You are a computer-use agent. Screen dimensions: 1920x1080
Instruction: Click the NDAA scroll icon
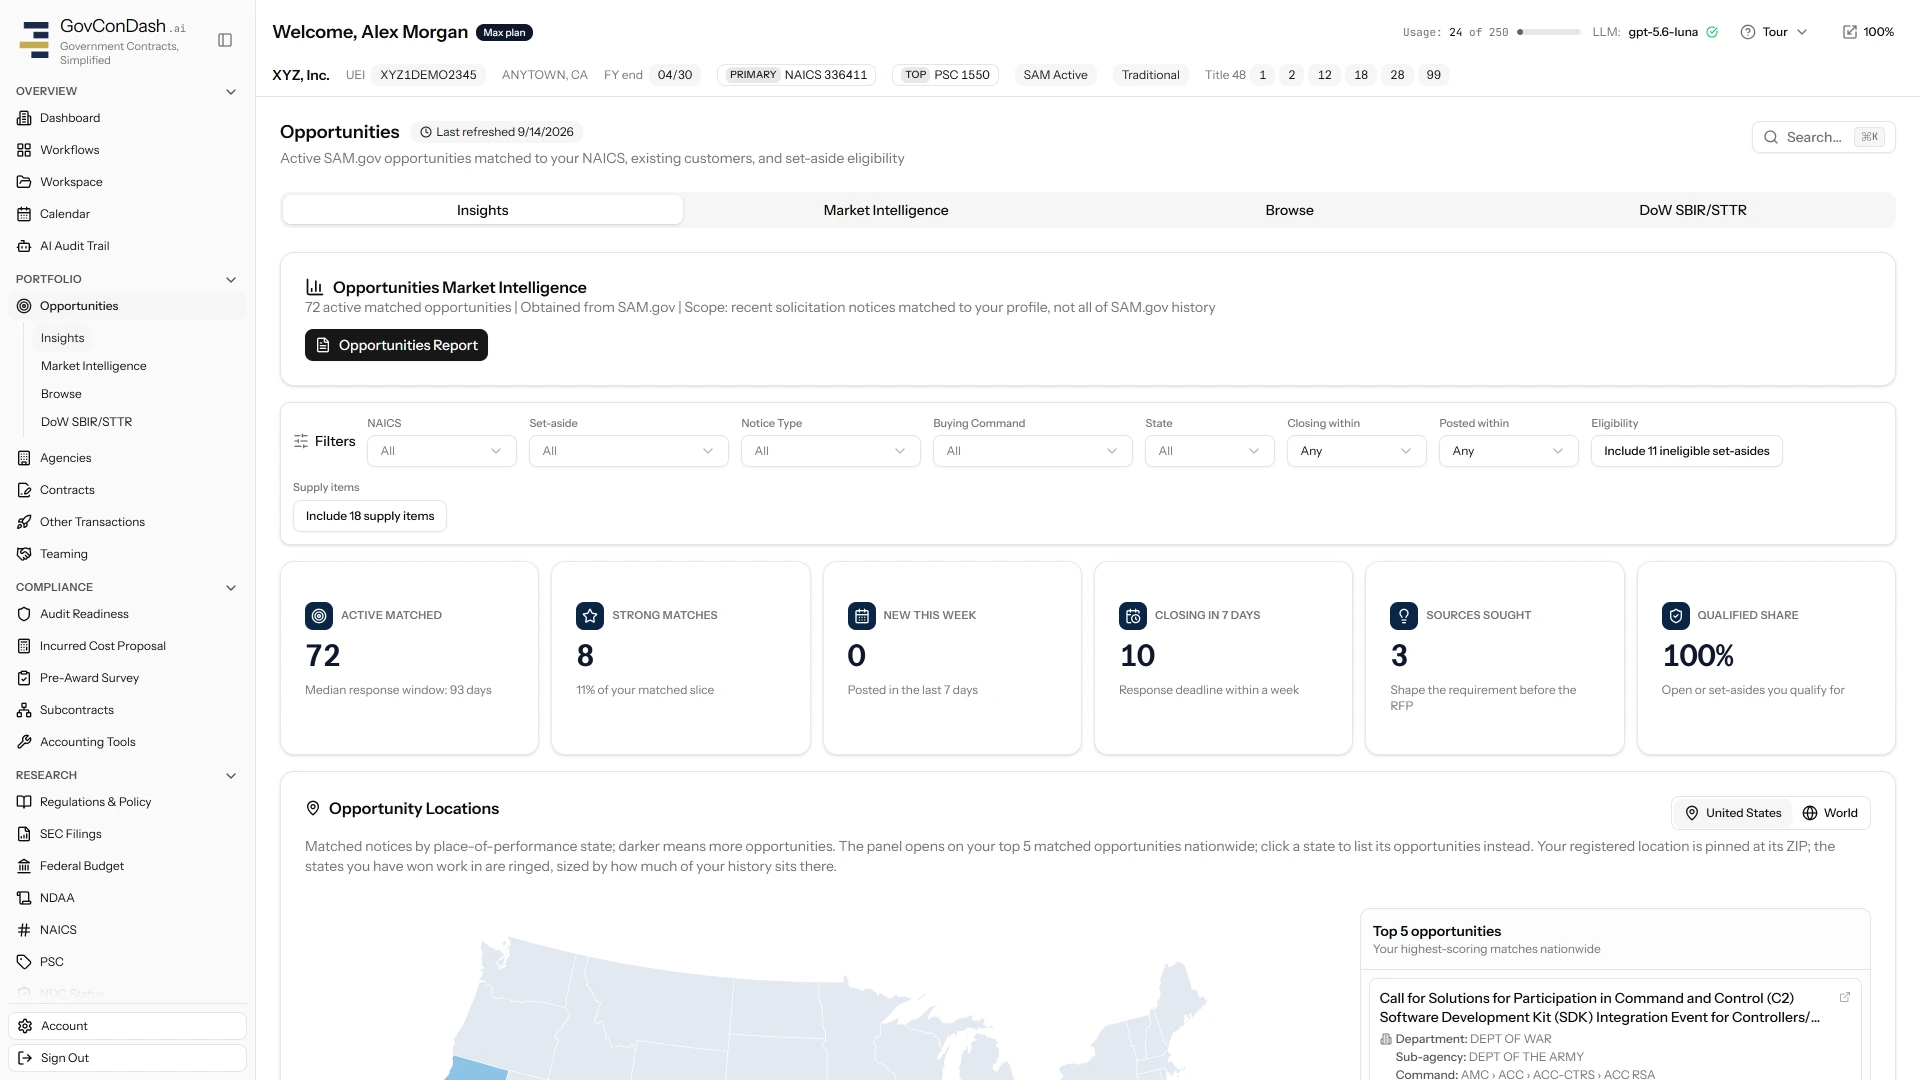(x=24, y=898)
